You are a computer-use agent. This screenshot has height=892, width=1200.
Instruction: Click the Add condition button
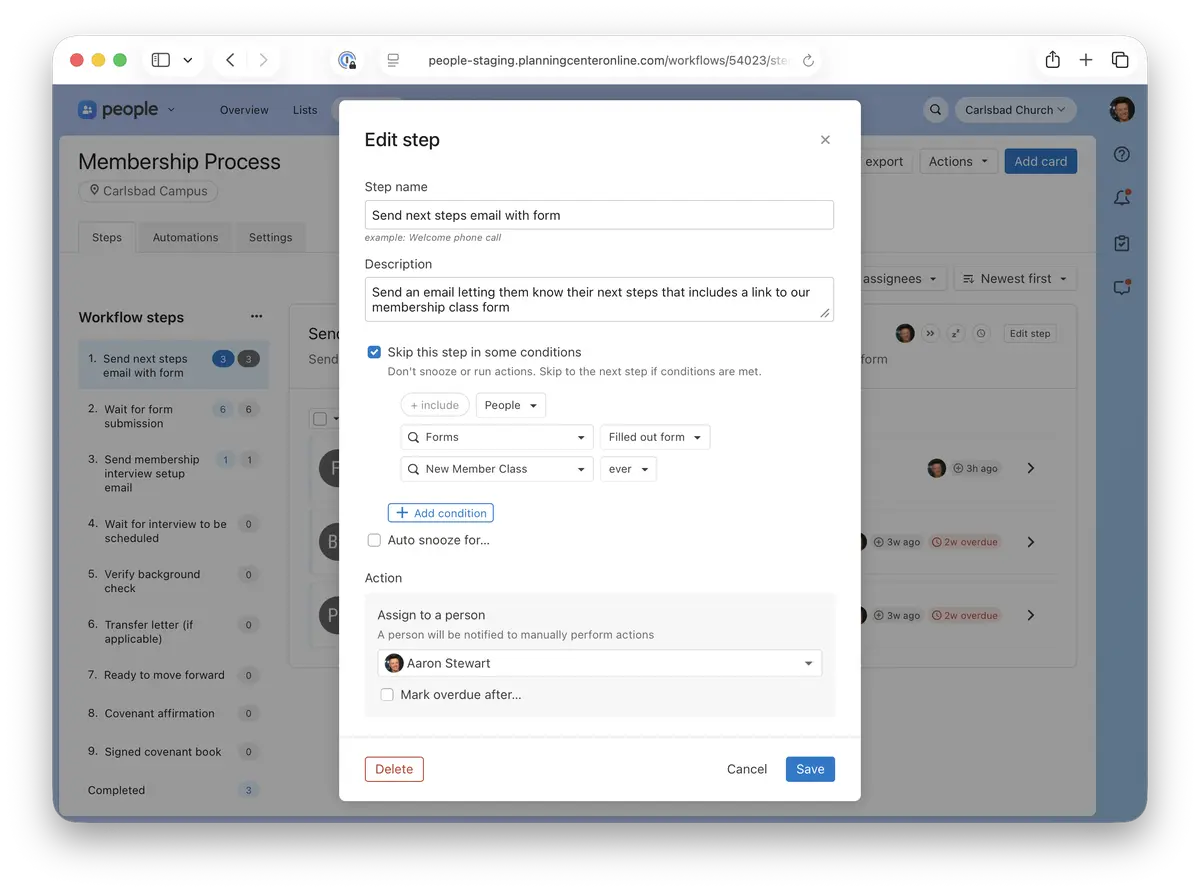click(x=441, y=513)
